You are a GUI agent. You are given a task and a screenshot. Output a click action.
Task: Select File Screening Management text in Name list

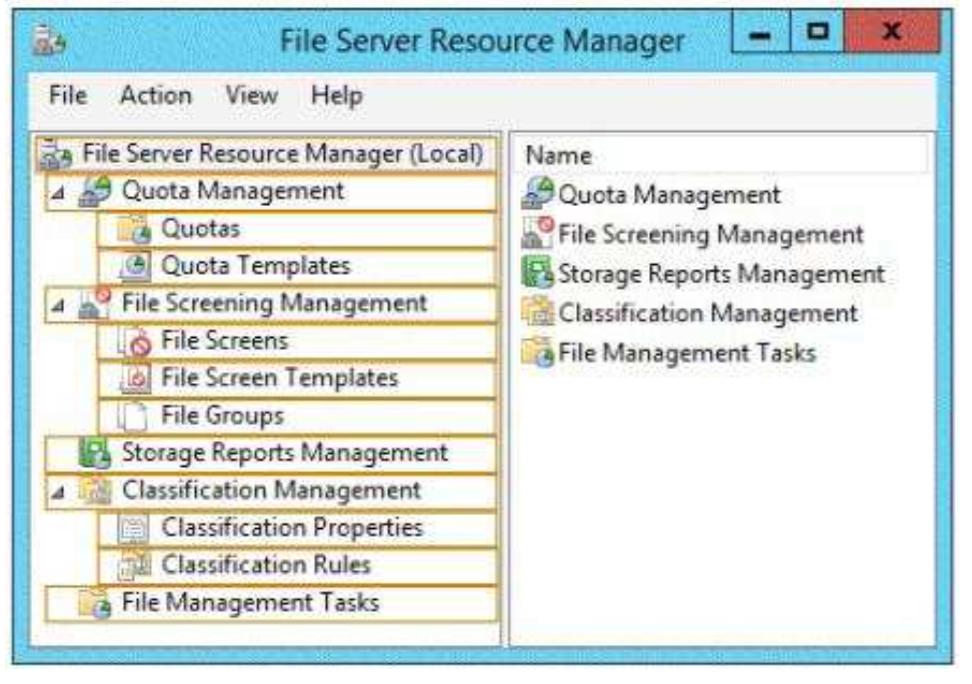pos(710,234)
